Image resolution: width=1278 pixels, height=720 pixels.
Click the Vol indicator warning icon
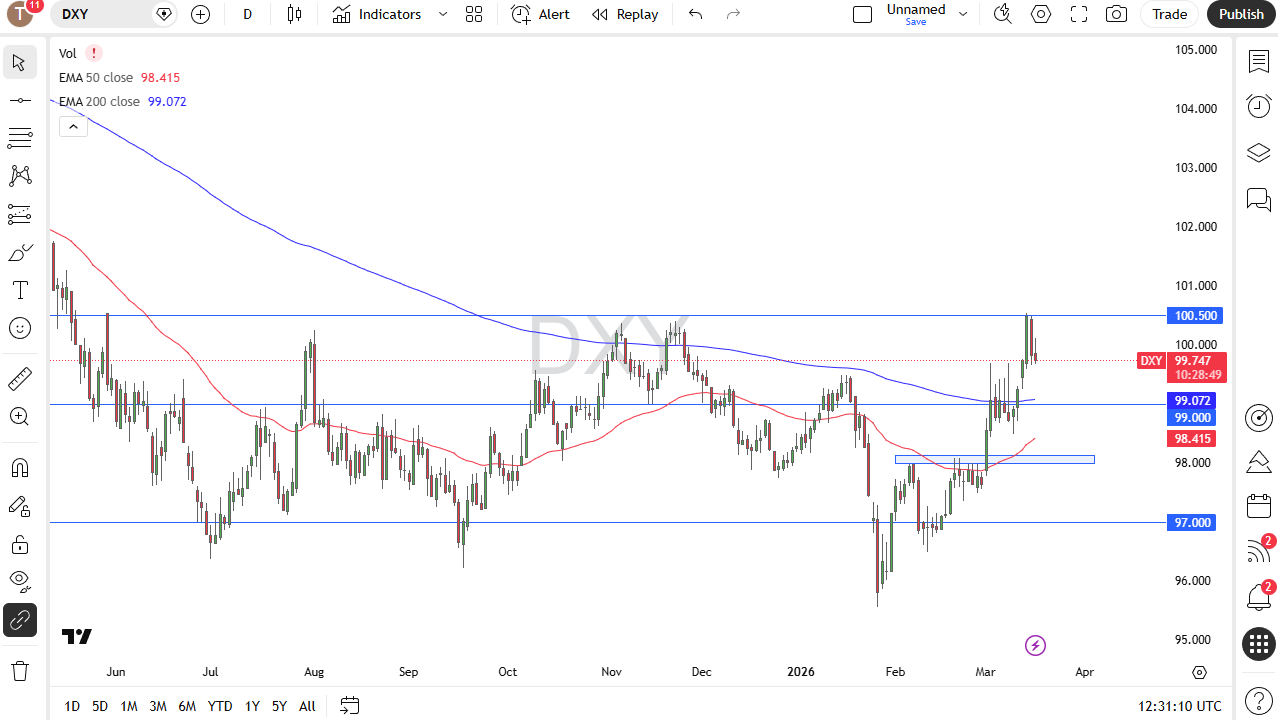[93, 53]
